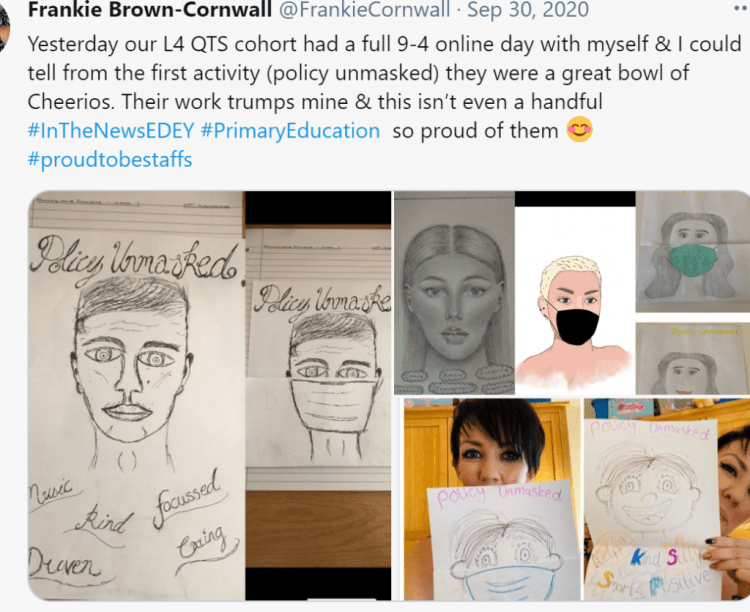Click the Kind Silly Positive words on drawing

click(x=651, y=569)
